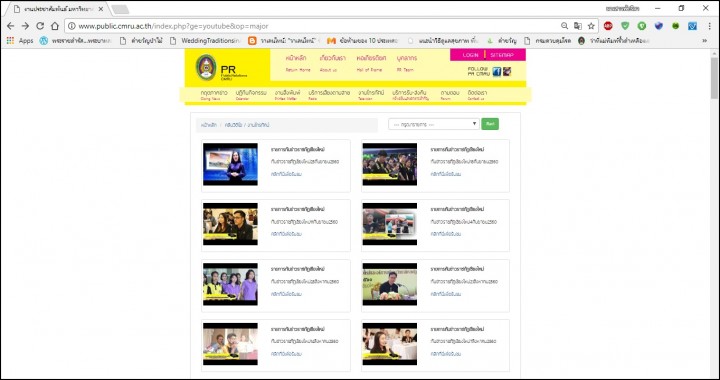The height and width of the screenshot is (380, 720).
Task: Open the WeddingTraditions bookmark
Action: (x=205, y=41)
